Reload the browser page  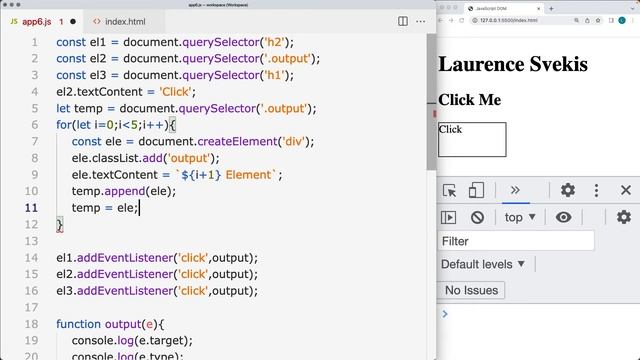click(x=462, y=20)
